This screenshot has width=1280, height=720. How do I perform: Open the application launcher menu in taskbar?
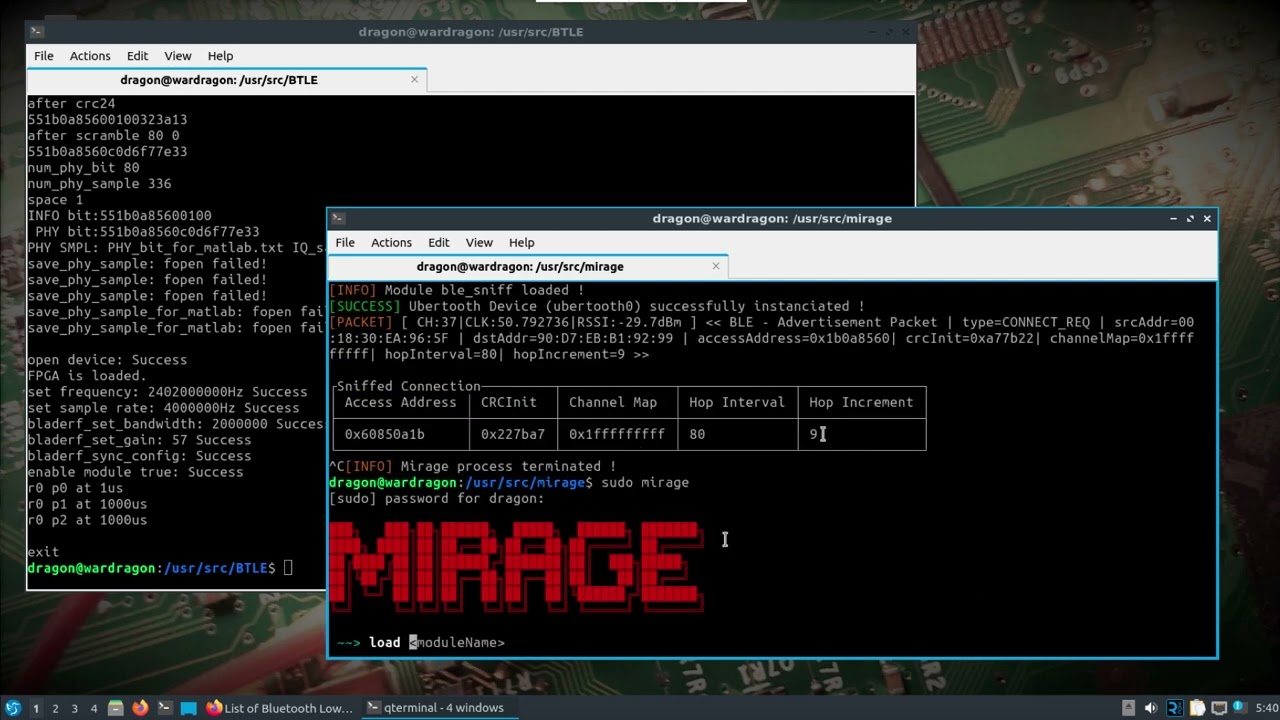(13, 708)
